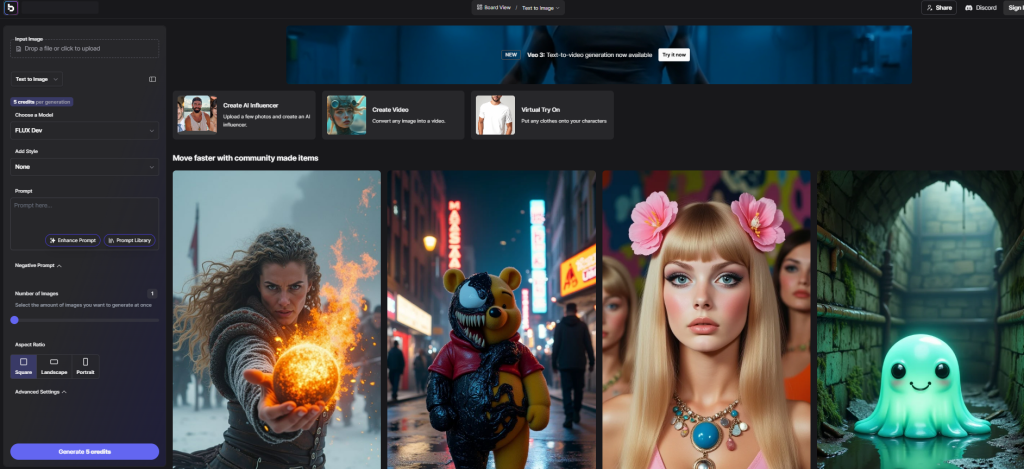Open the Create AI Influencer card
1024x469 pixels.
tap(244, 115)
